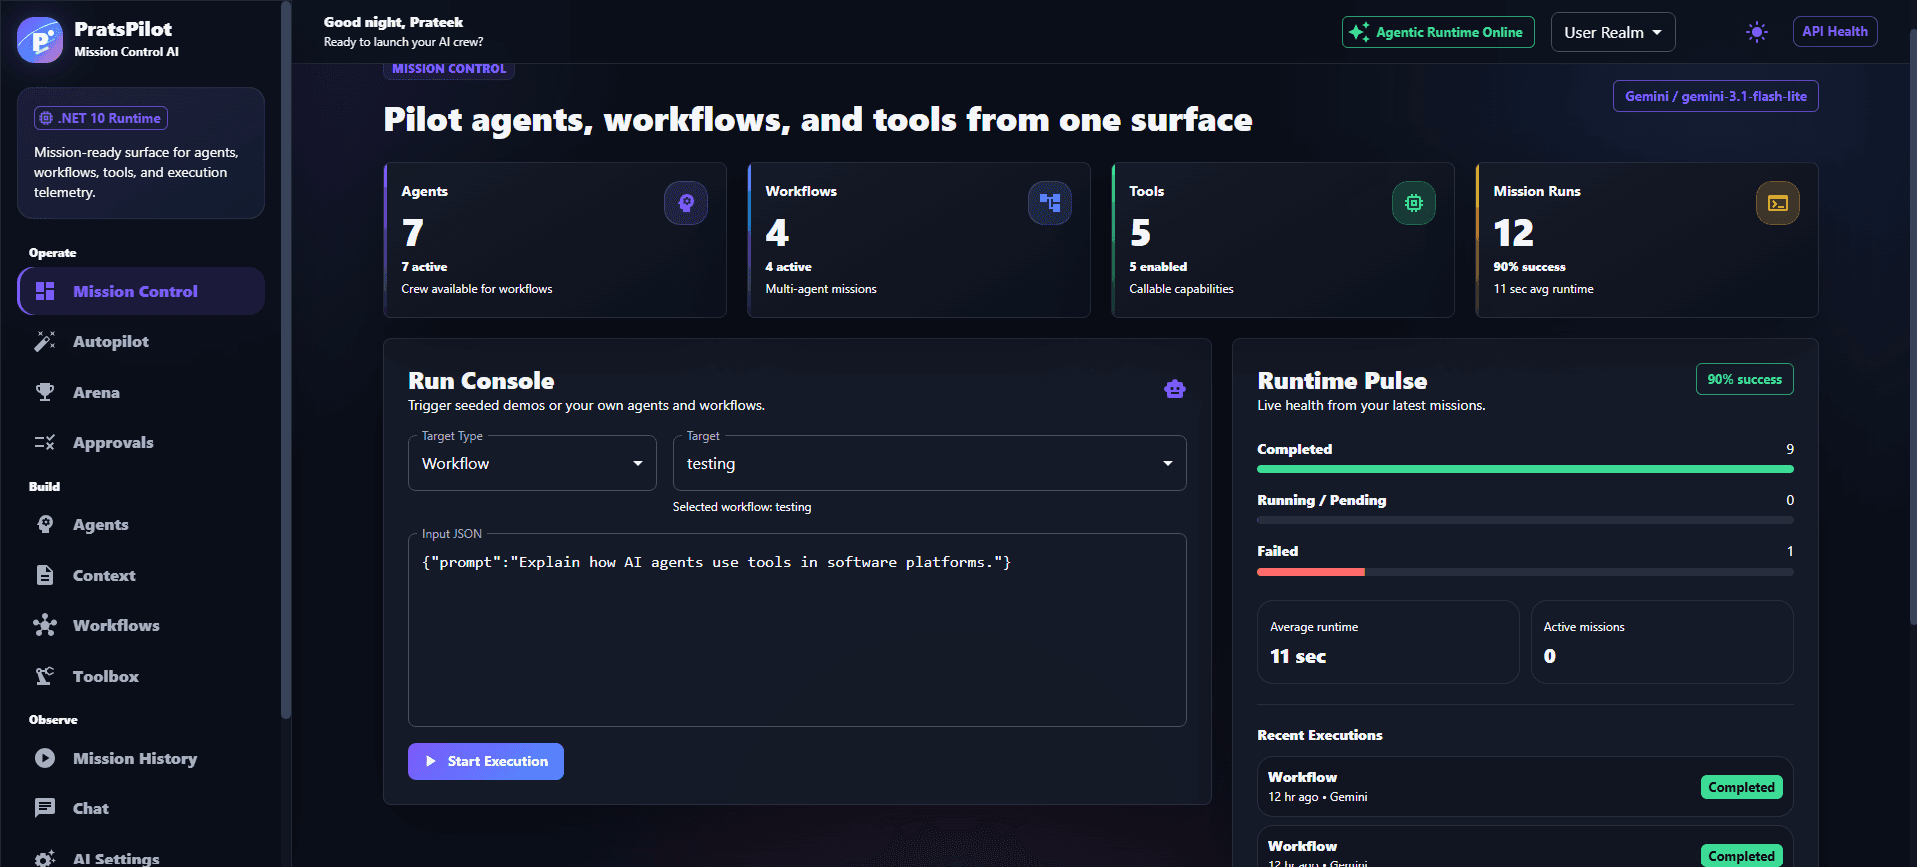Click the Arena trophy icon

click(45, 392)
